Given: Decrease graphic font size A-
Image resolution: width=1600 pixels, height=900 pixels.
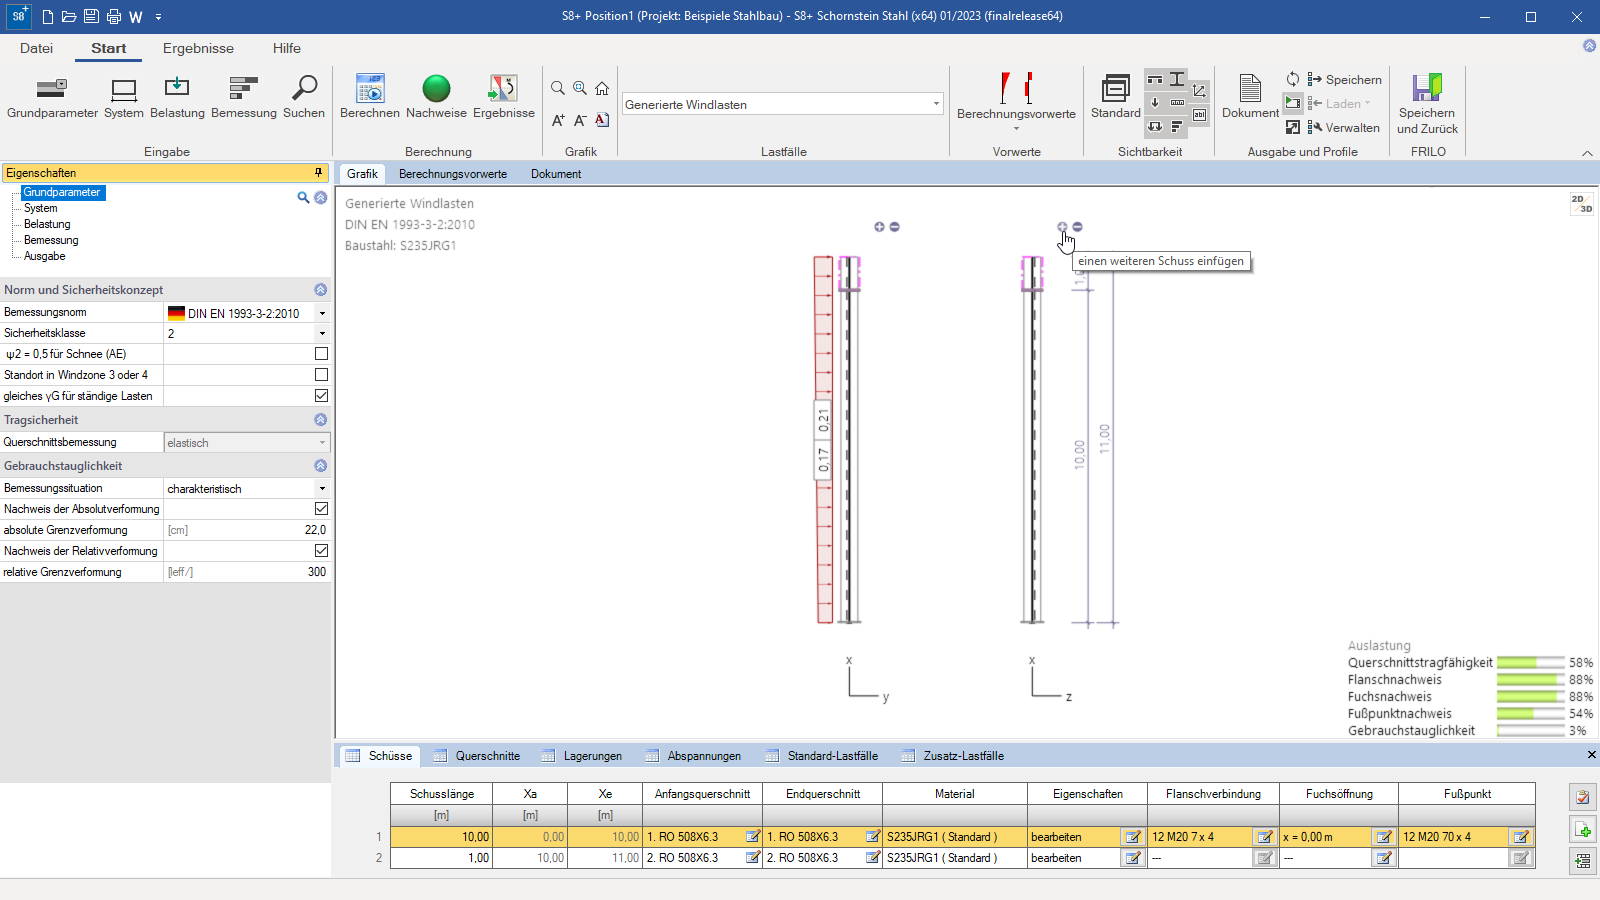Looking at the screenshot, I should pos(580,120).
